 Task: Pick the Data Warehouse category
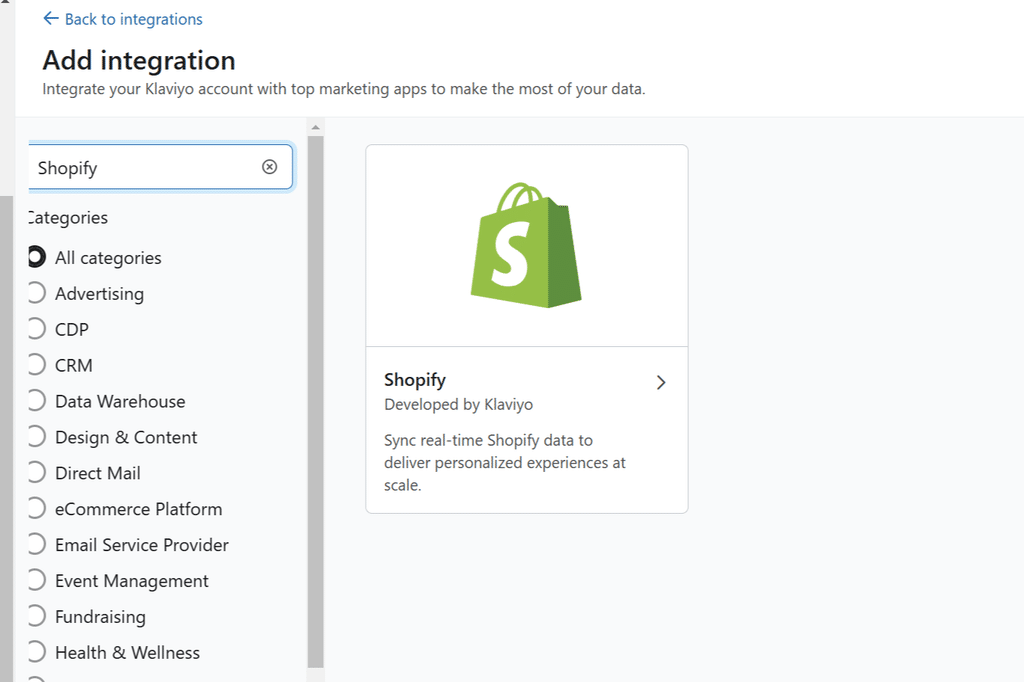click(36, 401)
